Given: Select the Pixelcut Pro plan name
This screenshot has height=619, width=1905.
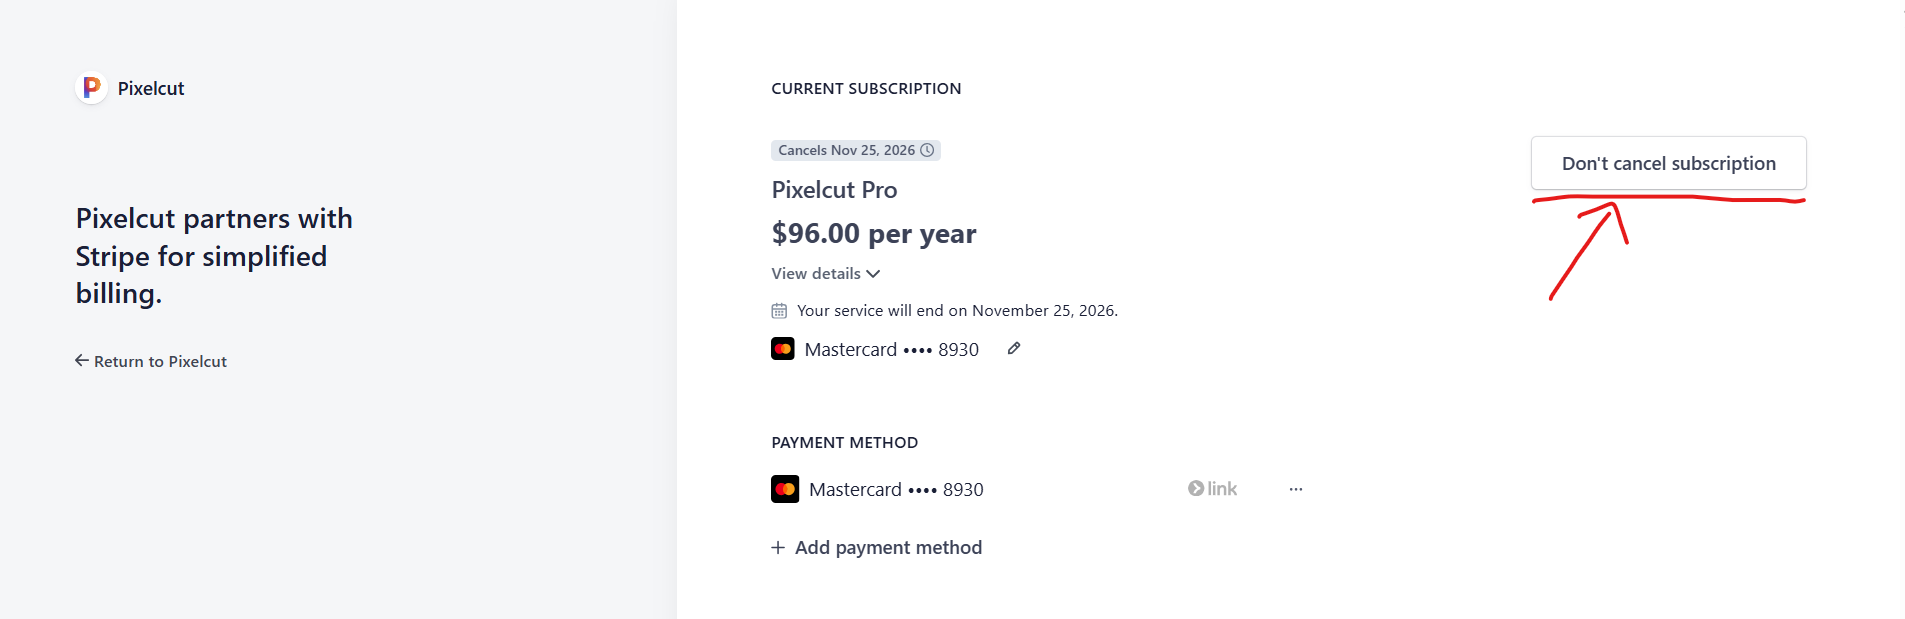Looking at the screenshot, I should click(834, 190).
